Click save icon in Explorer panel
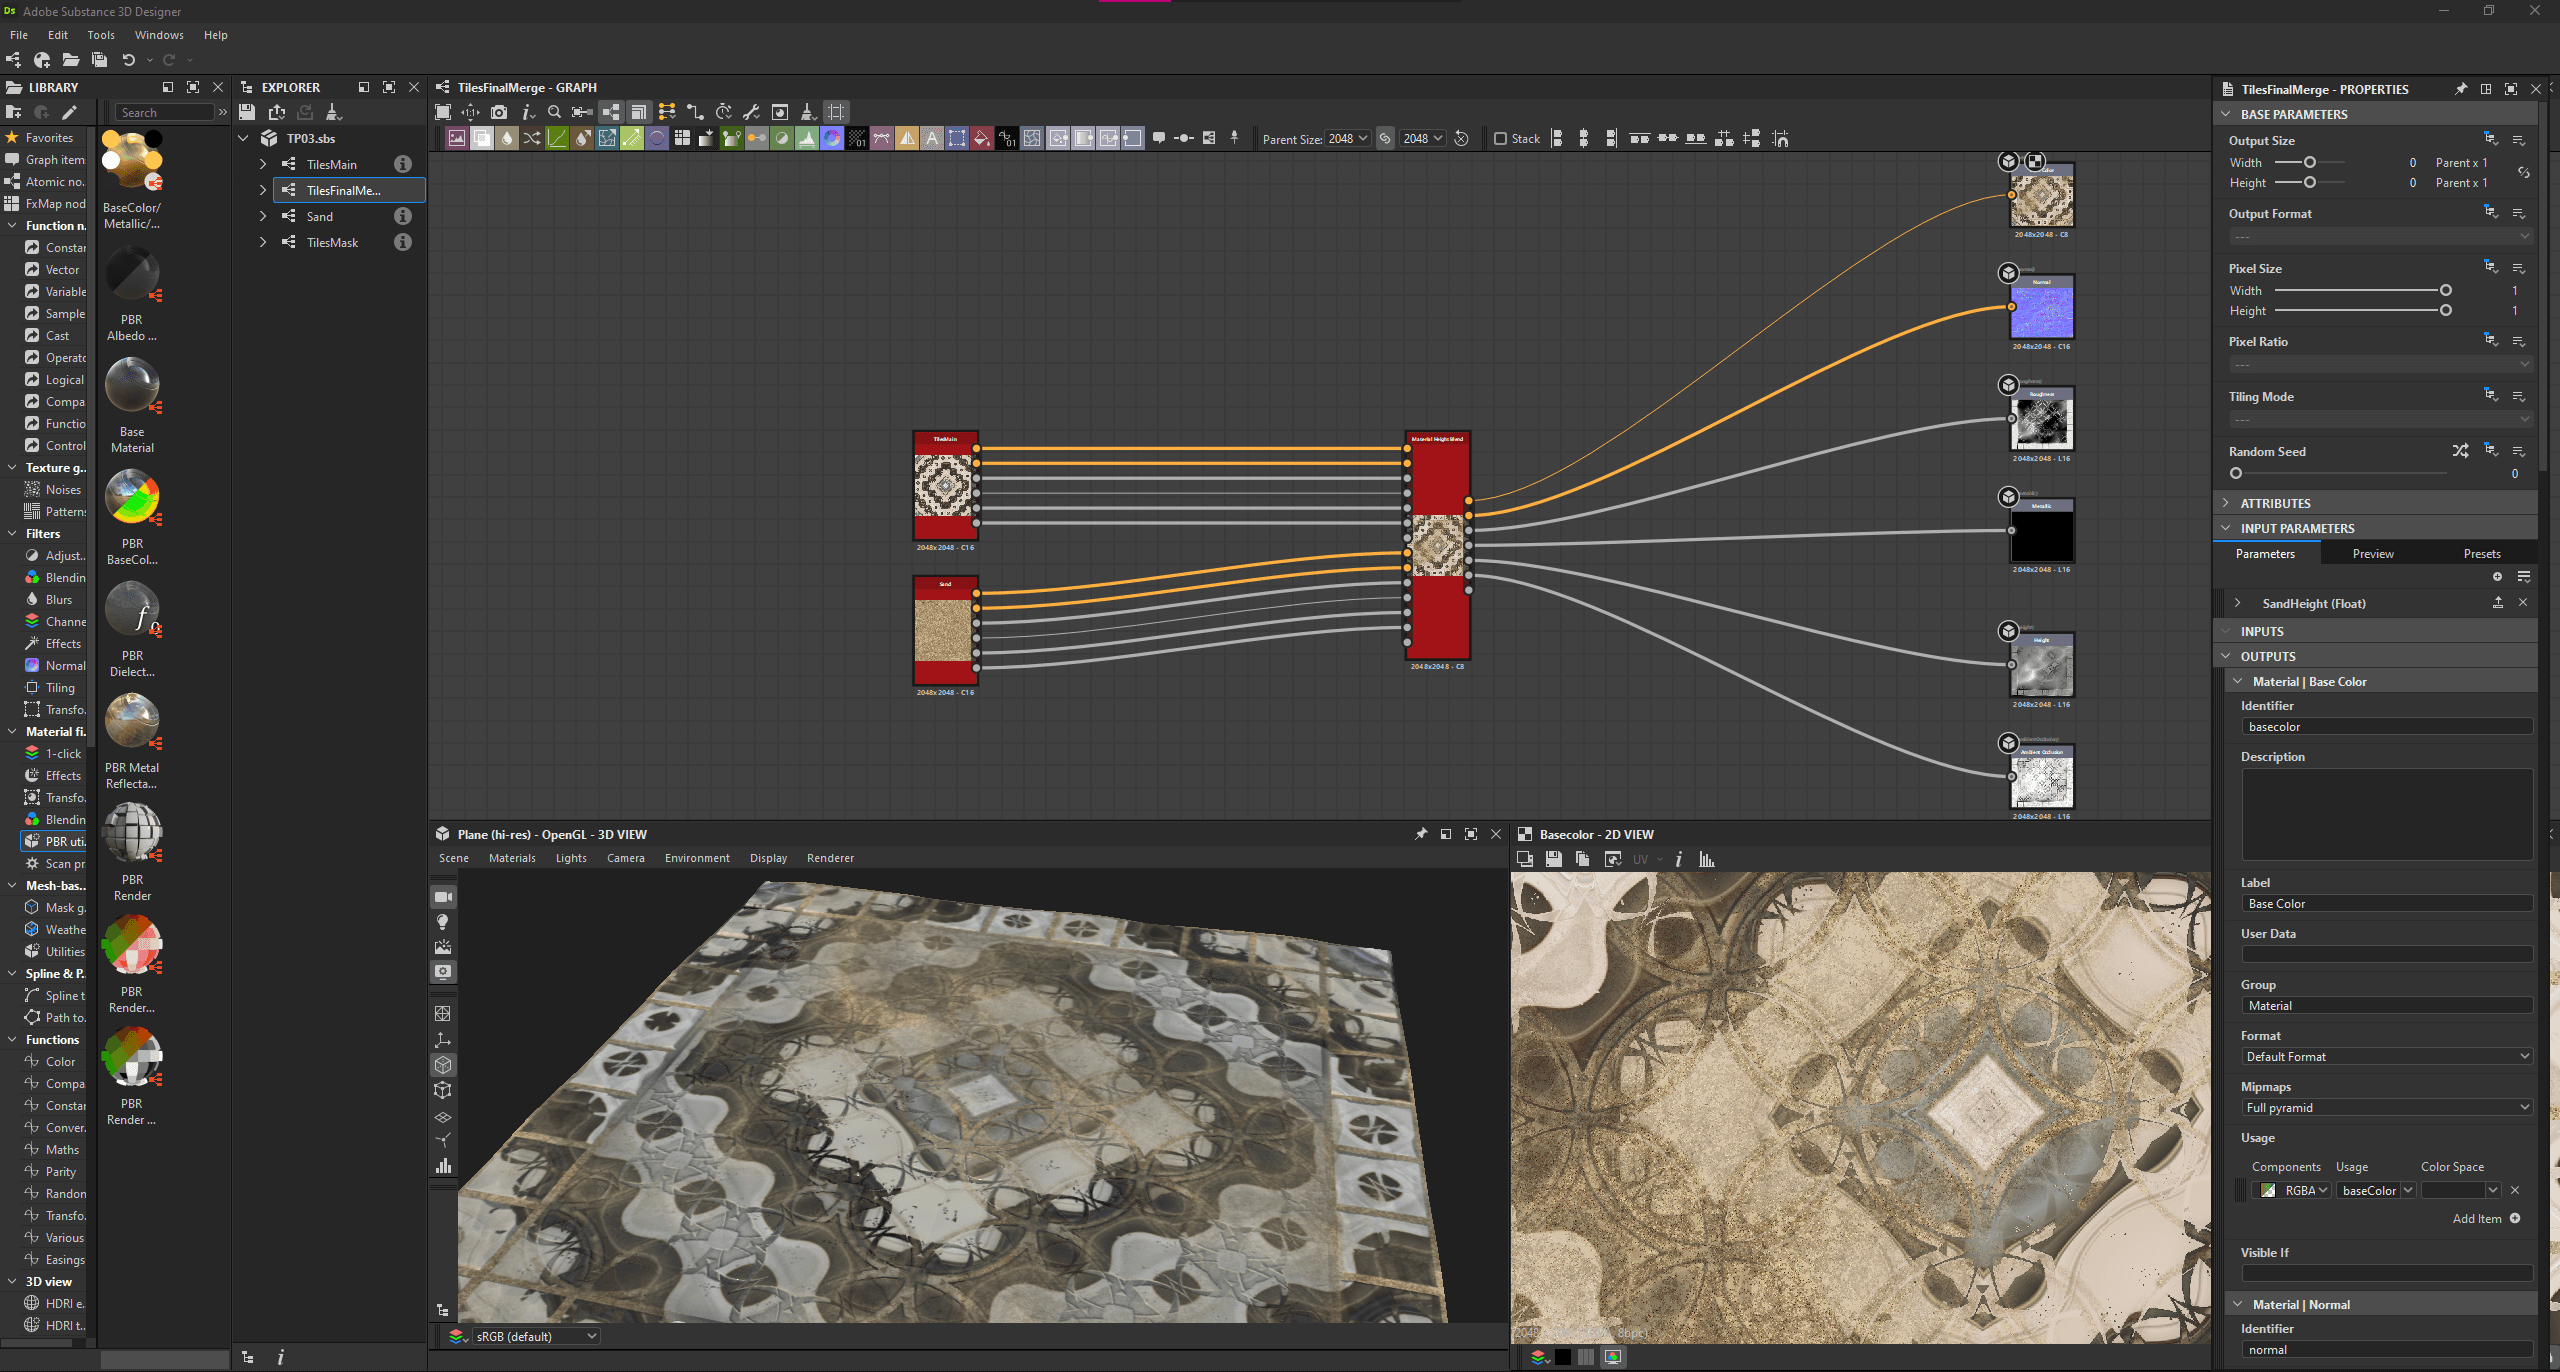The height and width of the screenshot is (1372, 2560). tap(247, 112)
